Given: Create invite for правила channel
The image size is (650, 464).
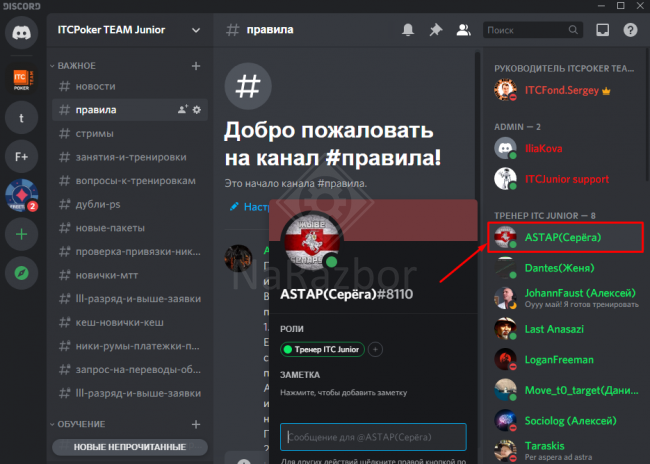Looking at the screenshot, I should coord(181,109).
